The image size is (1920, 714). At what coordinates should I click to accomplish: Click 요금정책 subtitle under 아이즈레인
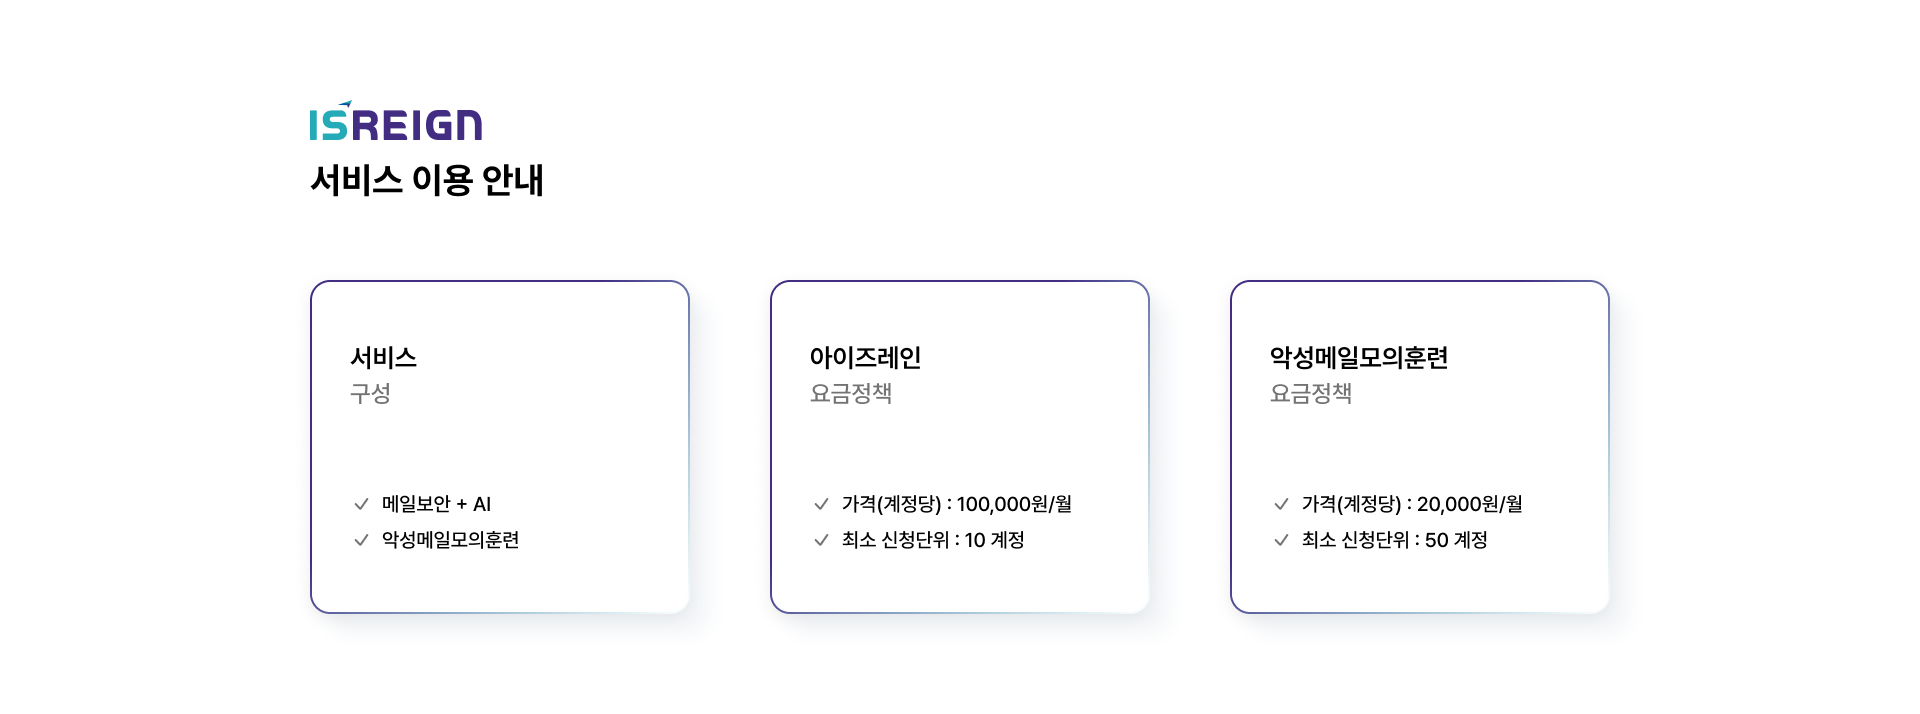pos(851,393)
